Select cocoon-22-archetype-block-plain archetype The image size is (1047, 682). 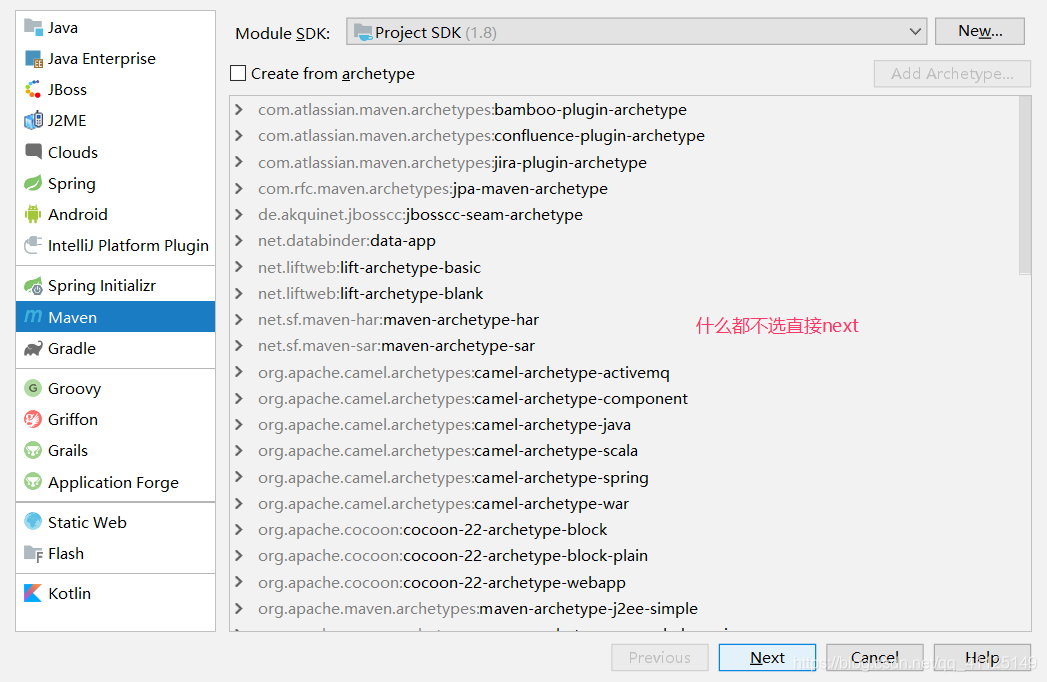click(453, 556)
